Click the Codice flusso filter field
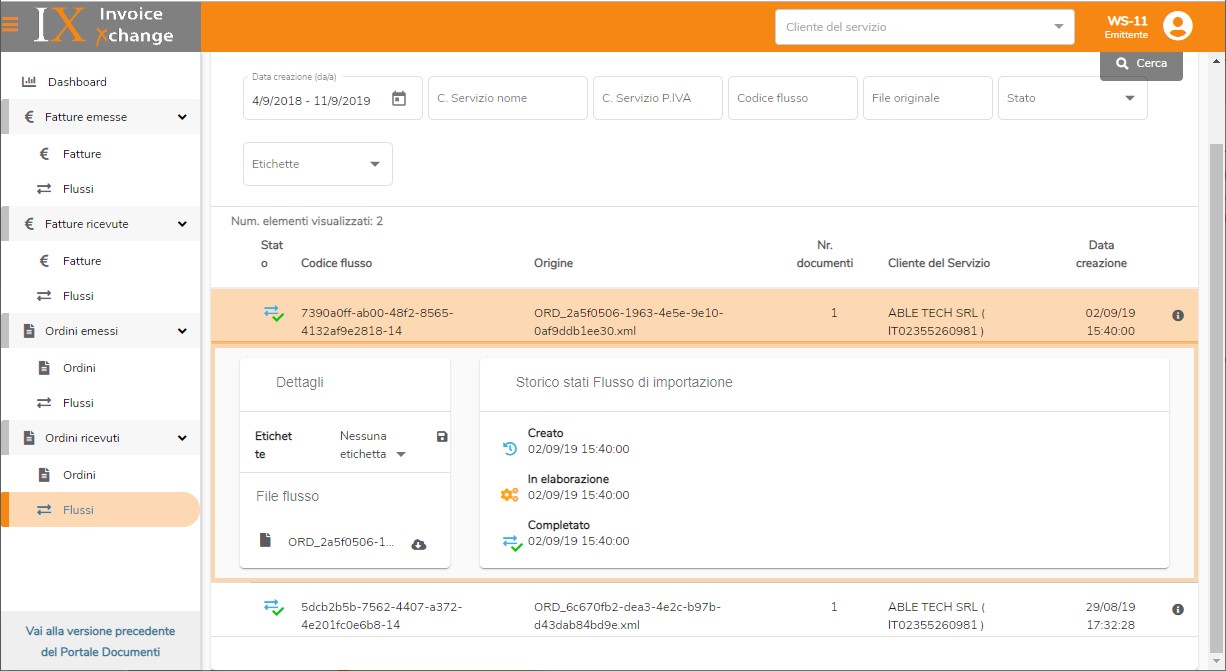 [x=792, y=98]
